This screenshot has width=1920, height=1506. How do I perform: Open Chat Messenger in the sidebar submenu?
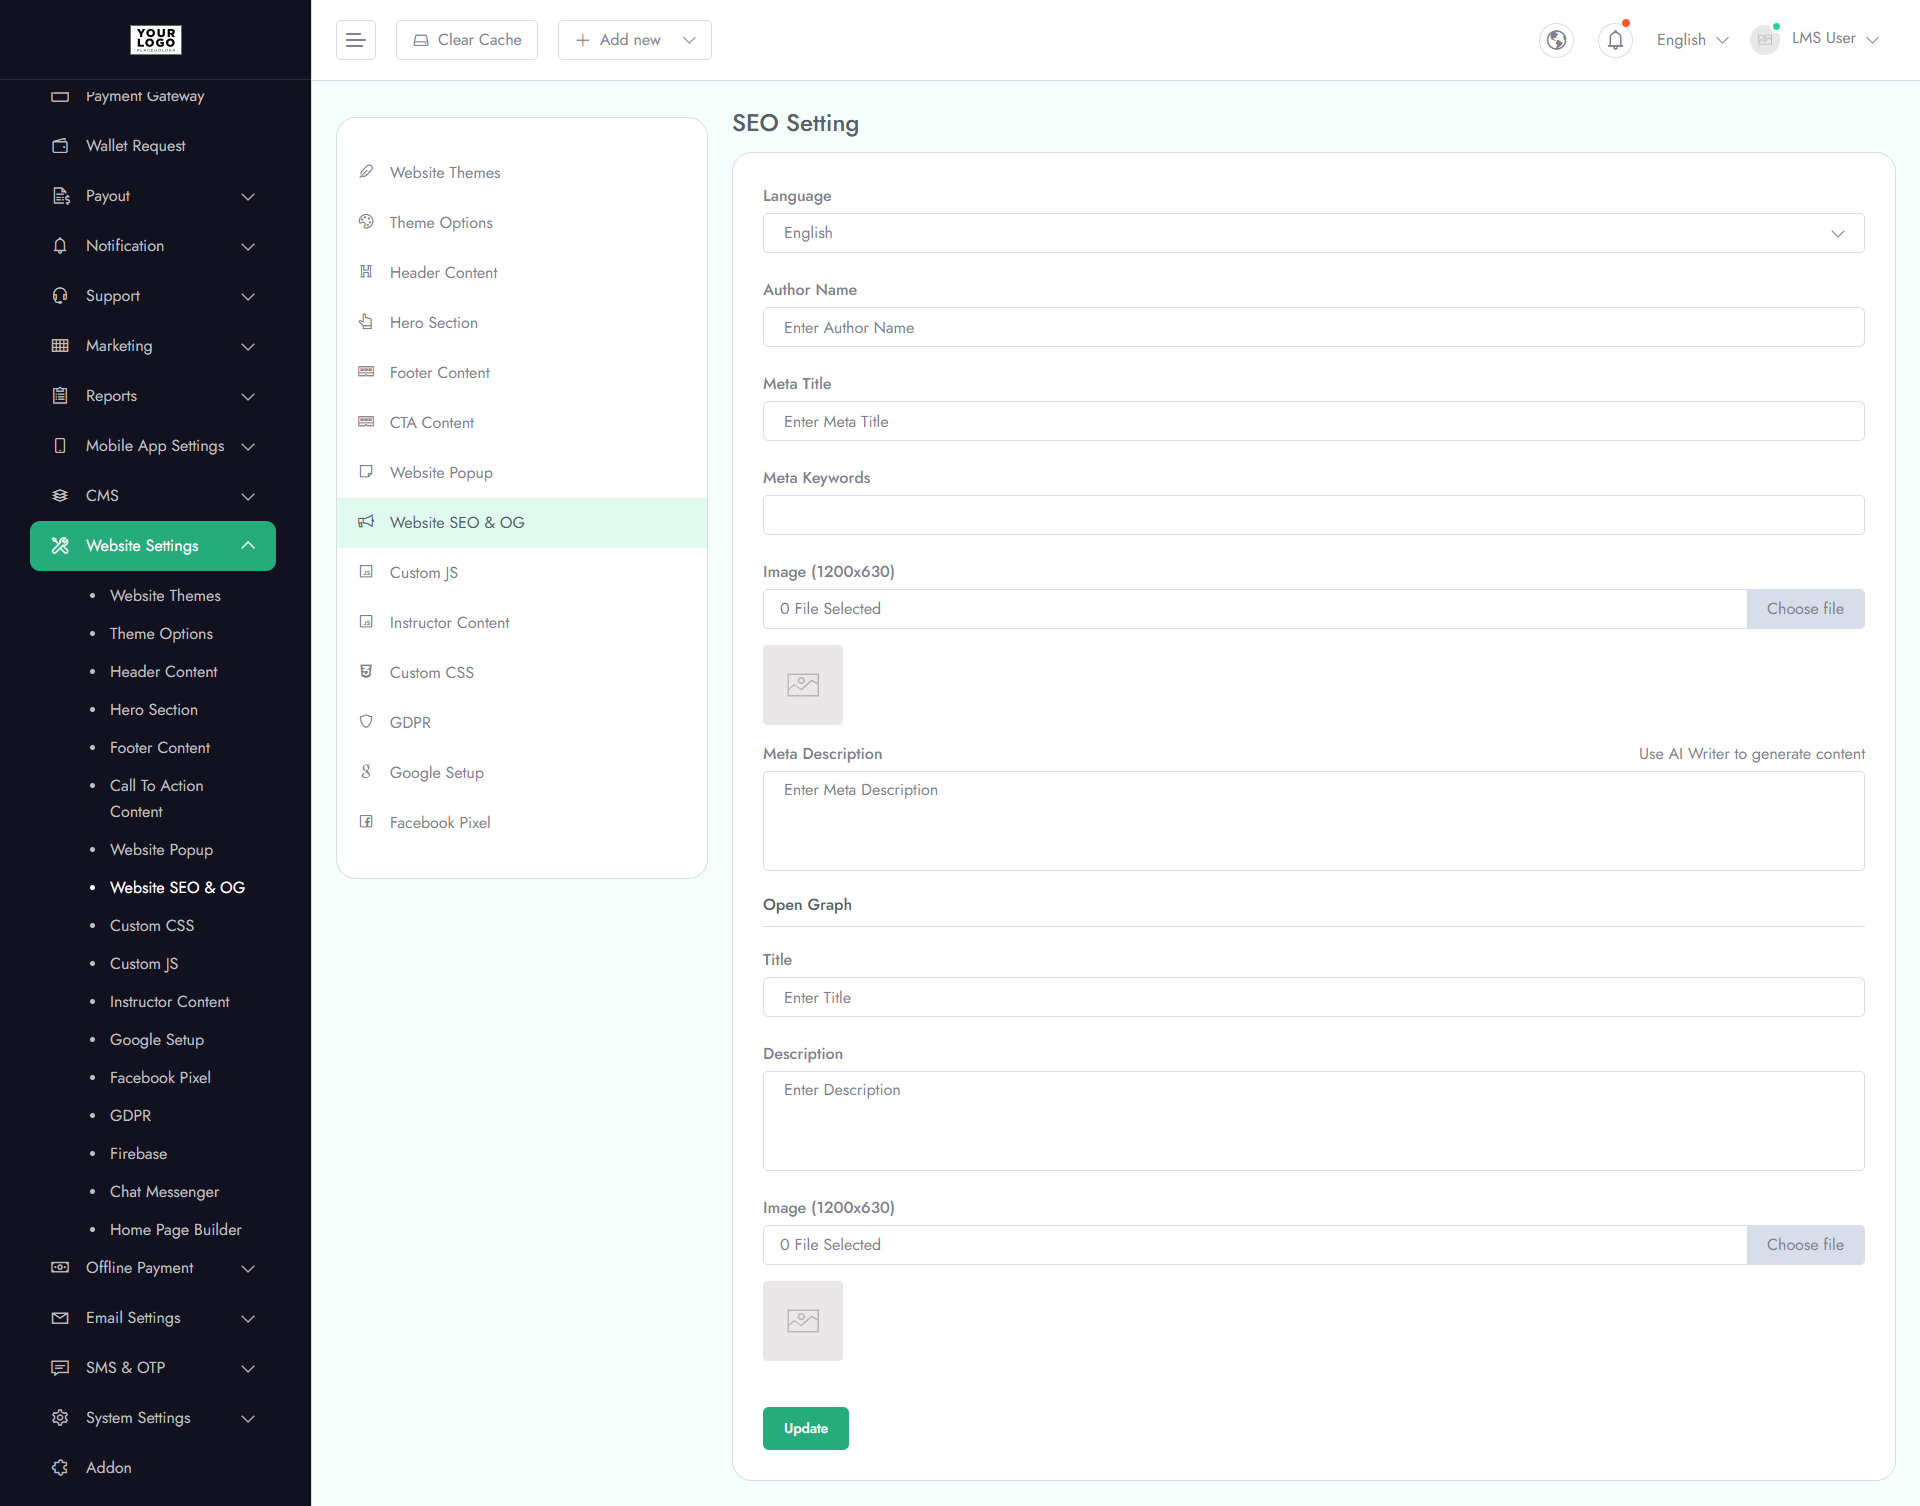tap(164, 1192)
